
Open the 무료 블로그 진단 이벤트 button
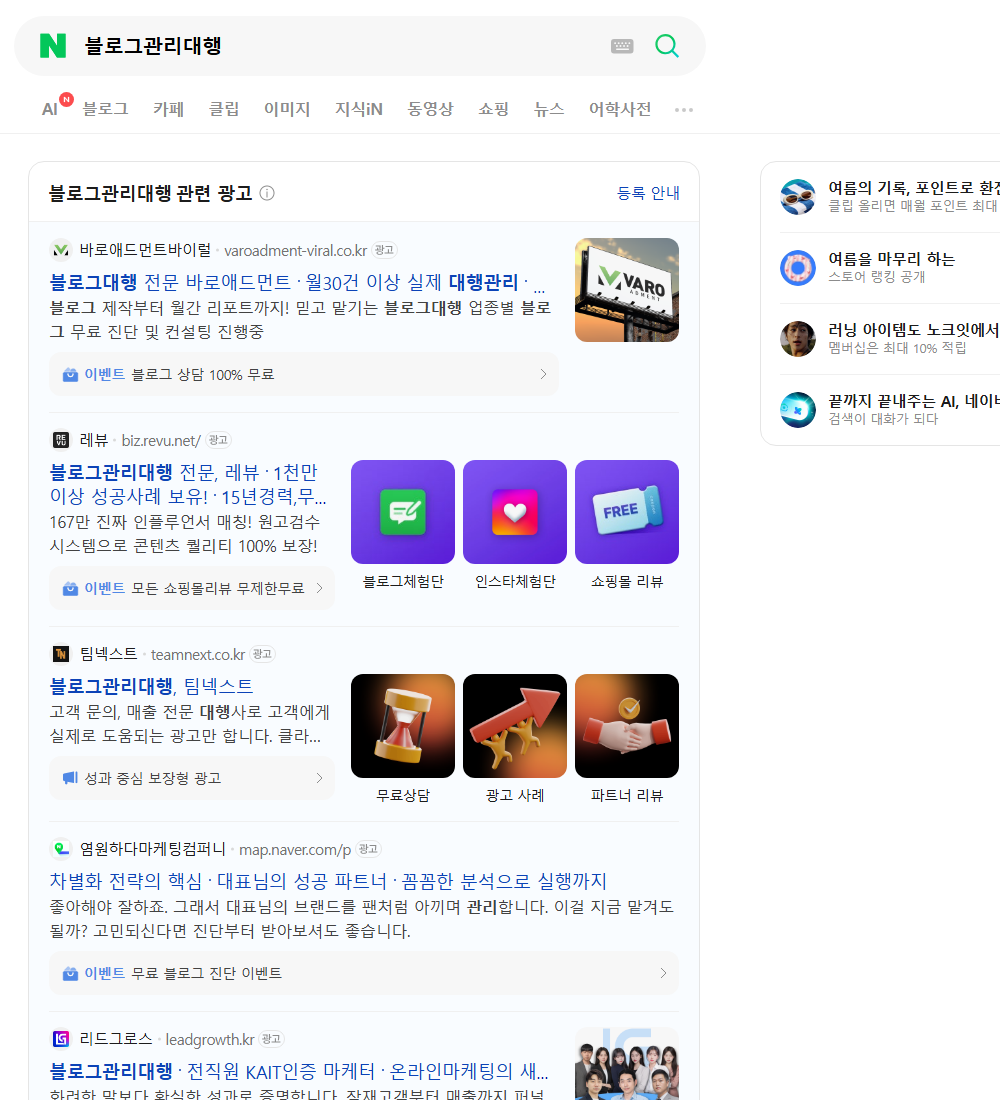tap(364, 973)
